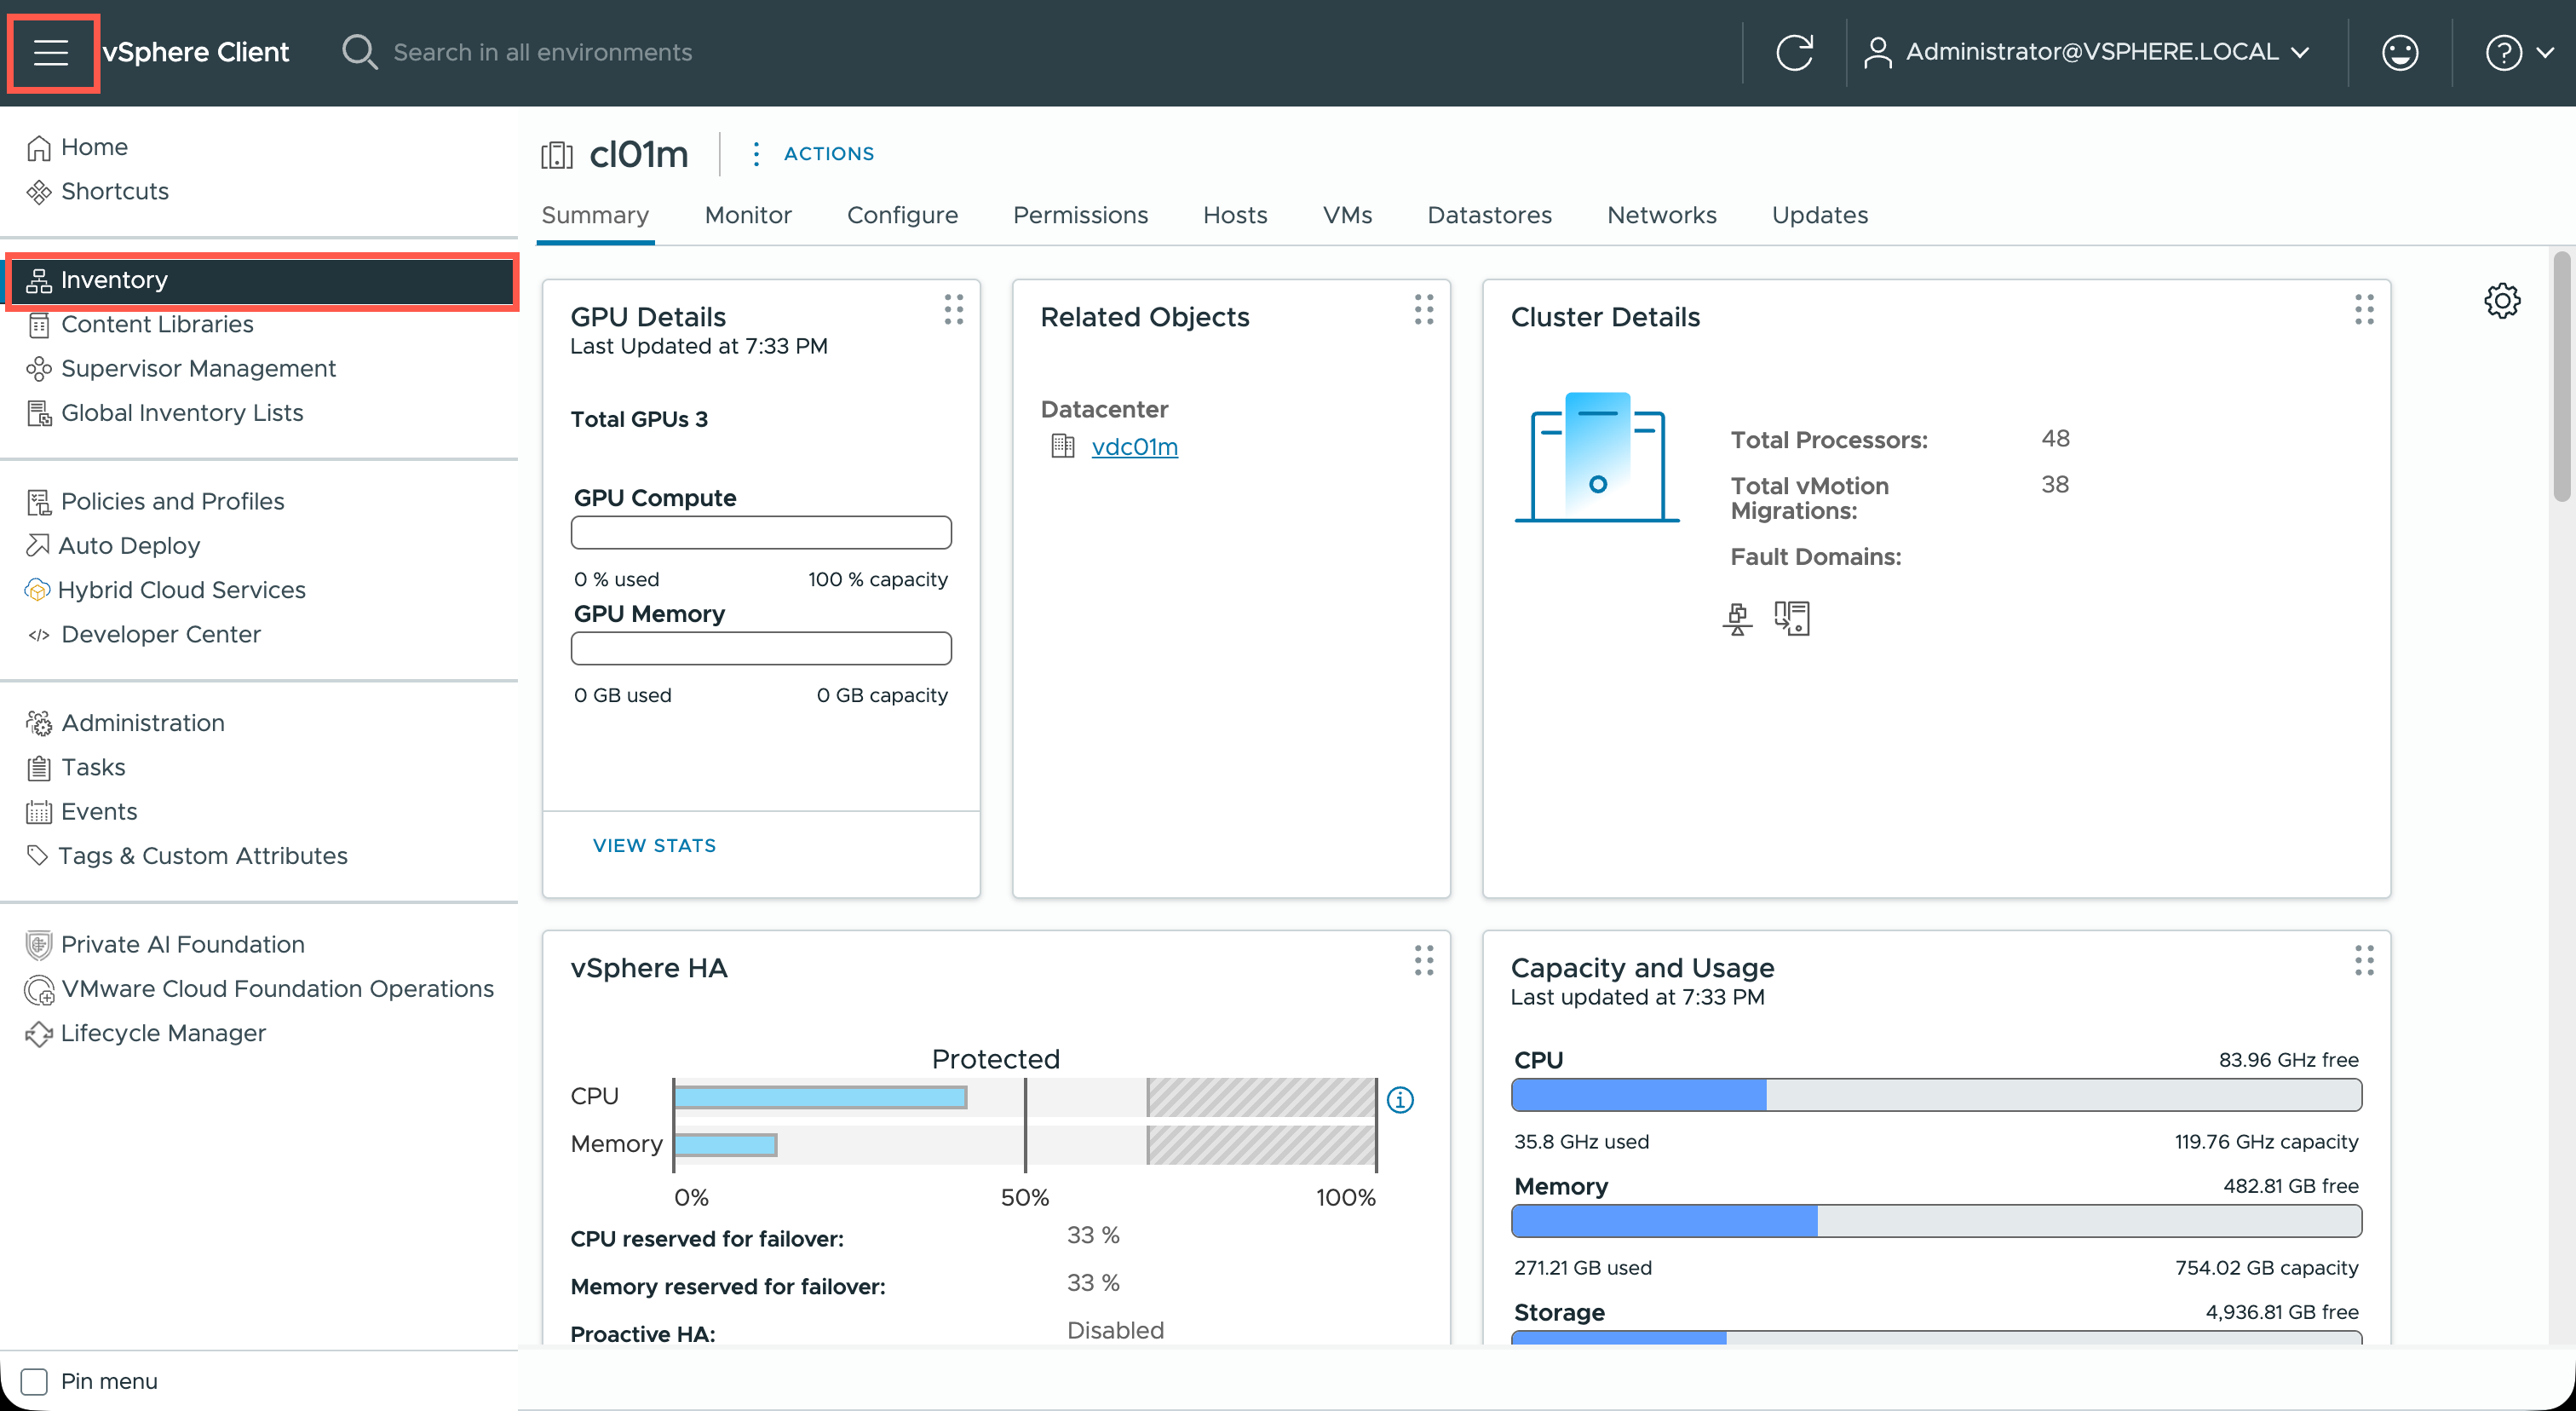Open the Help dropdown menu
2576x1411 pixels.
[x=2519, y=52]
